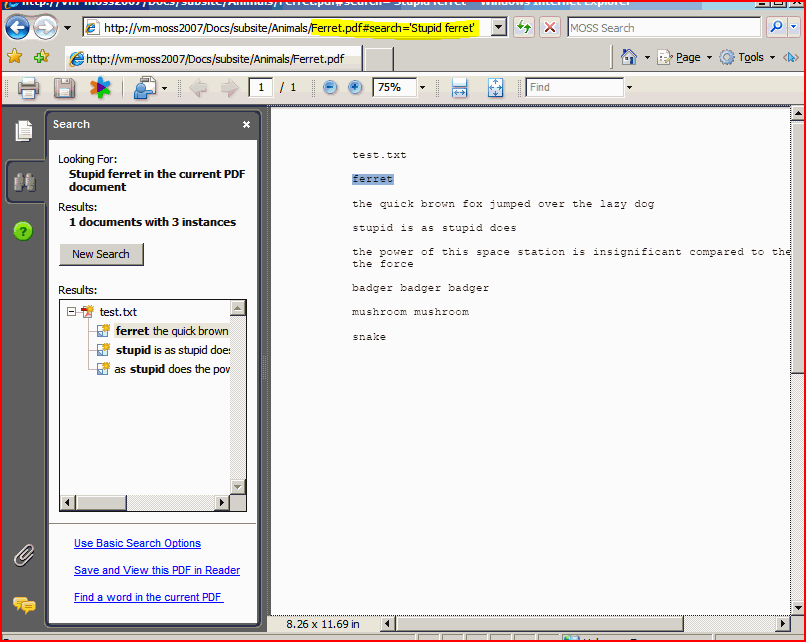The width and height of the screenshot is (806, 642).
Task: Open the 75% zoom level dropdown
Action: pos(422,88)
